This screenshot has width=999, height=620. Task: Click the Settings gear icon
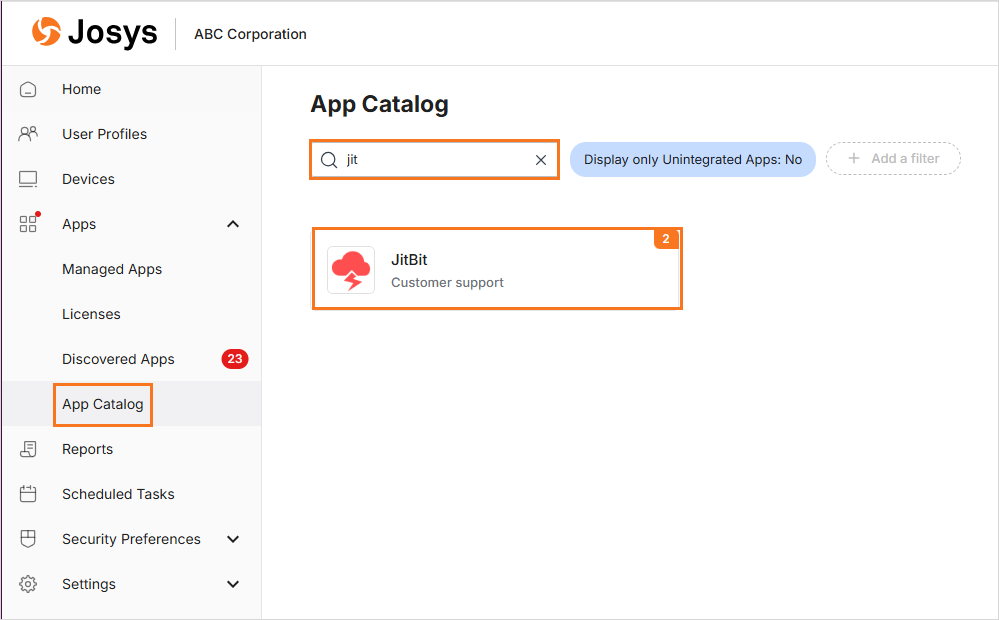click(28, 584)
